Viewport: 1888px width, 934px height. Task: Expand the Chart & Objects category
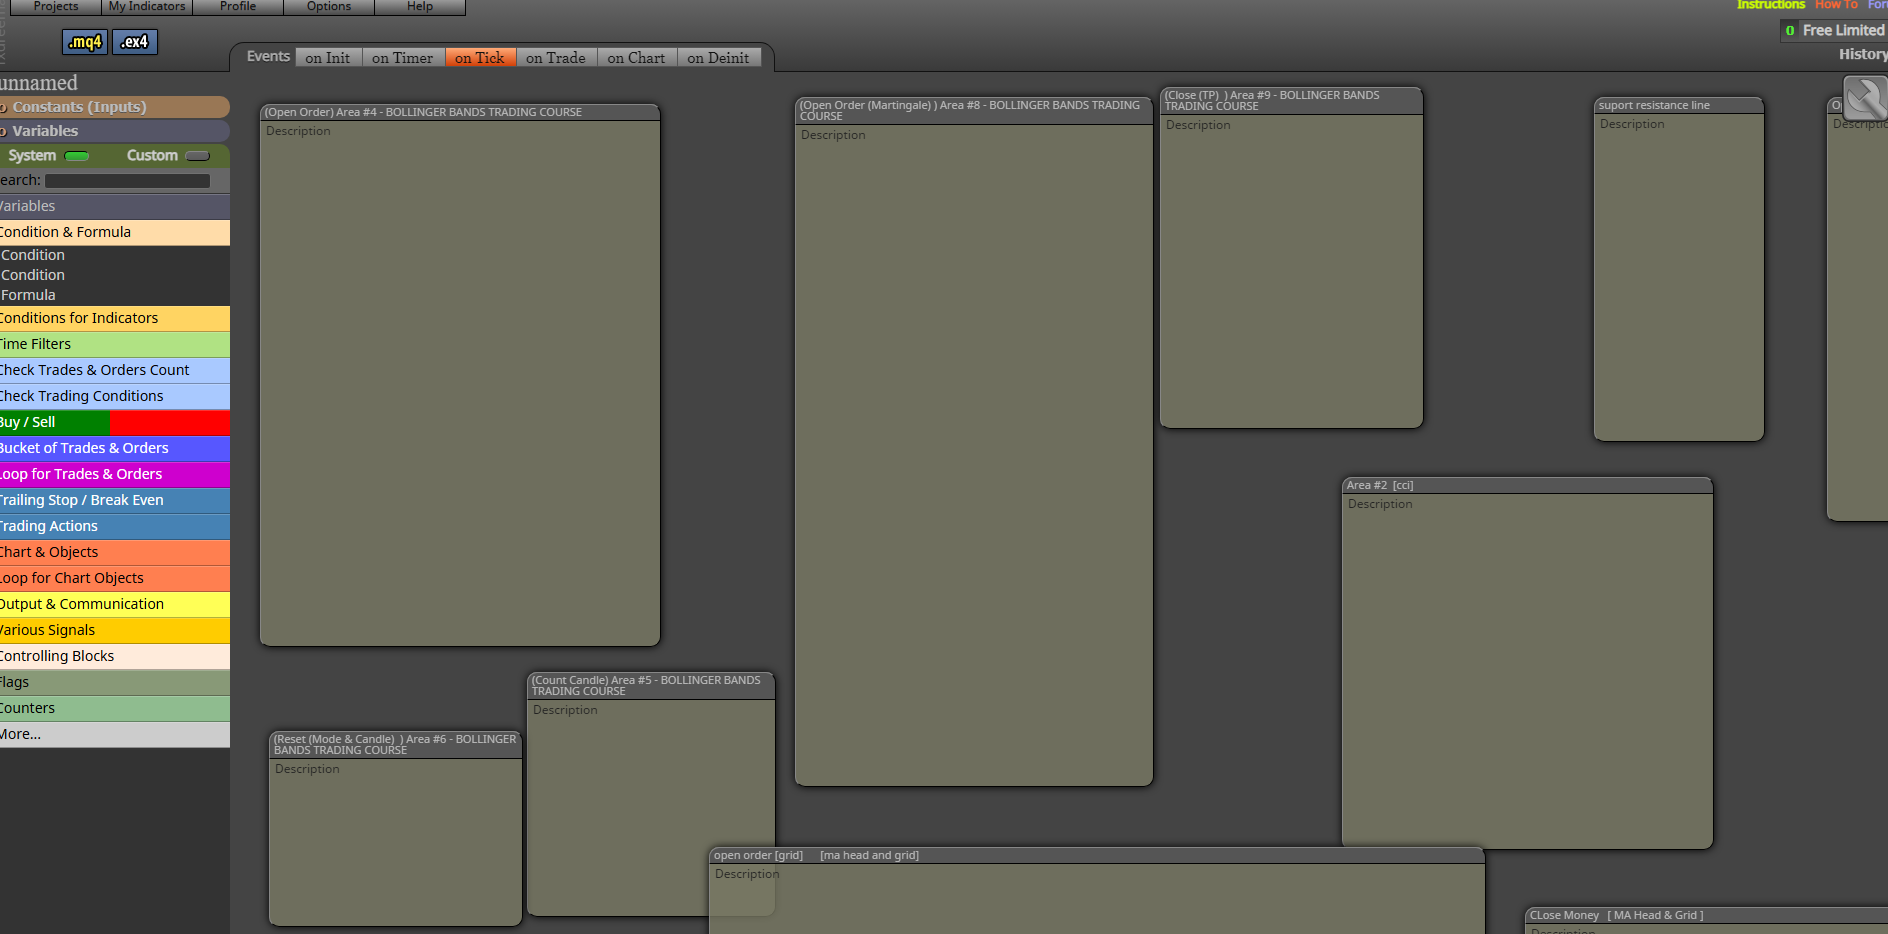click(x=114, y=552)
